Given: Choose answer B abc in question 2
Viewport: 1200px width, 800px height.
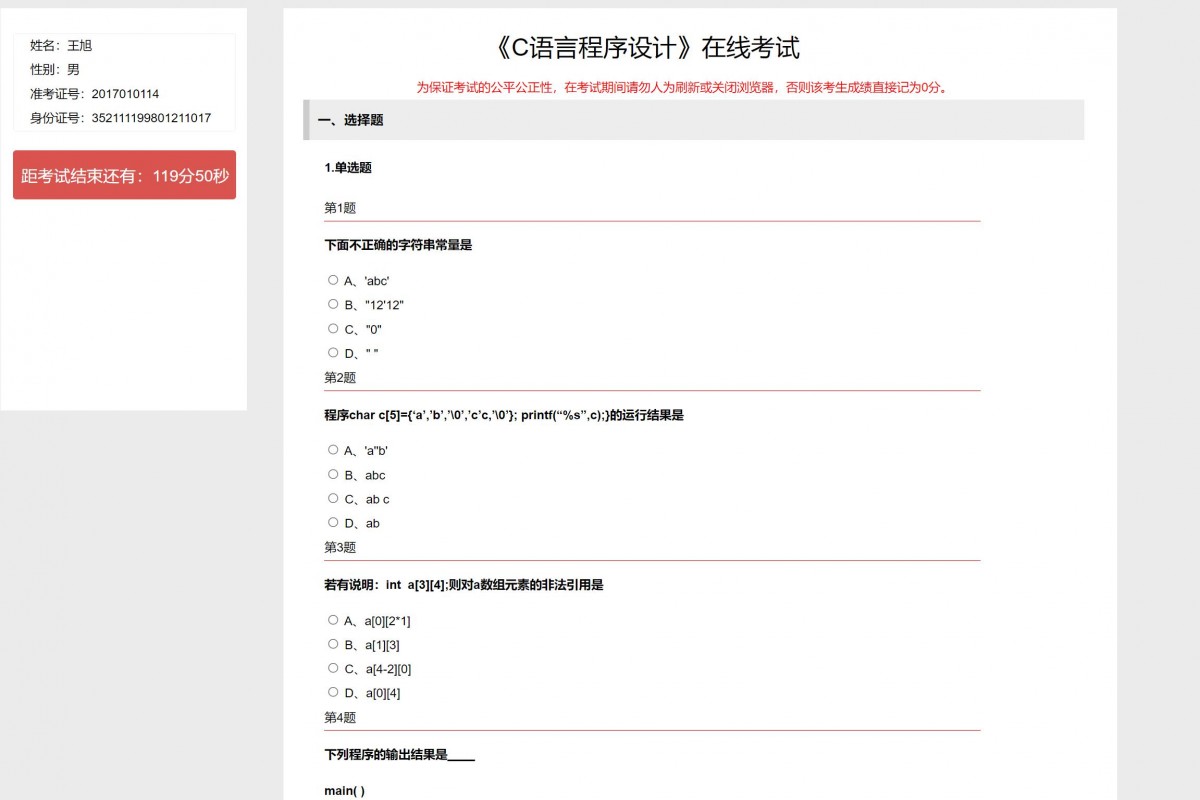Looking at the screenshot, I should click(x=333, y=474).
